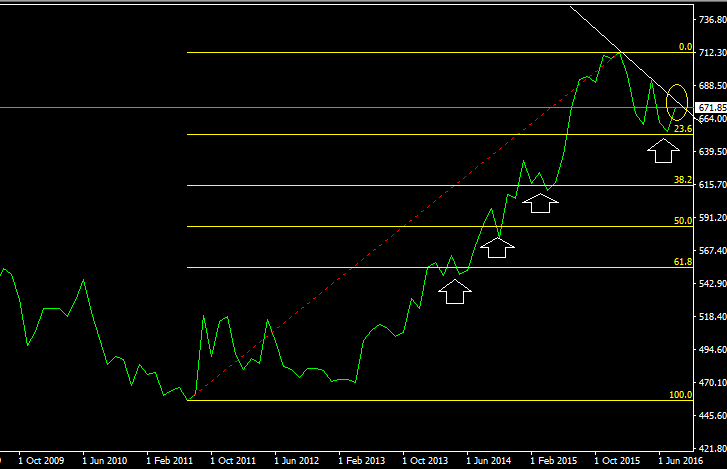
Task: Click the 567.40 price axis label
Action: pos(713,250)
